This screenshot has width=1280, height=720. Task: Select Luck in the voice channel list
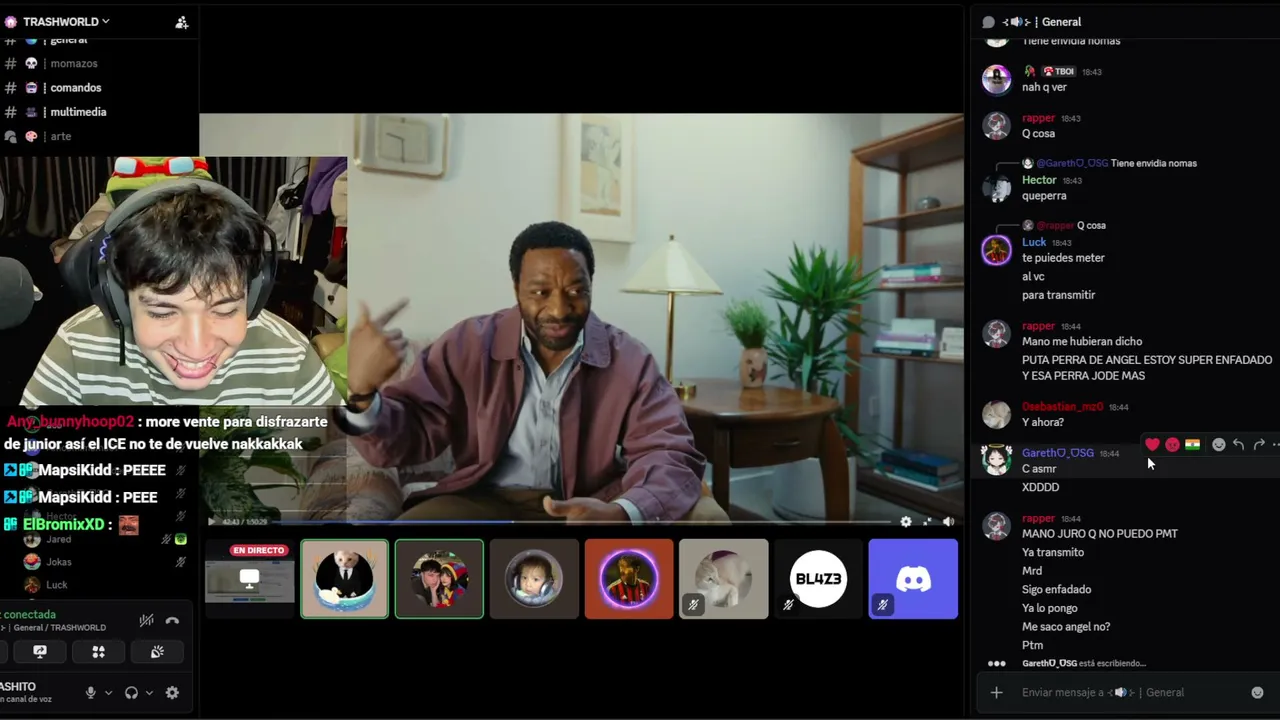click(57, 585)
